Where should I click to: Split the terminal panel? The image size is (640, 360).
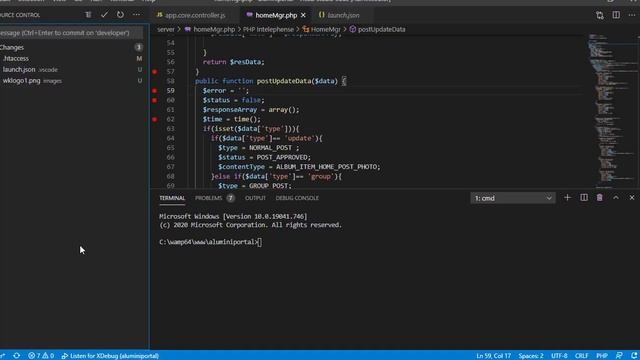pyautogui.click(x=584, y=198)
